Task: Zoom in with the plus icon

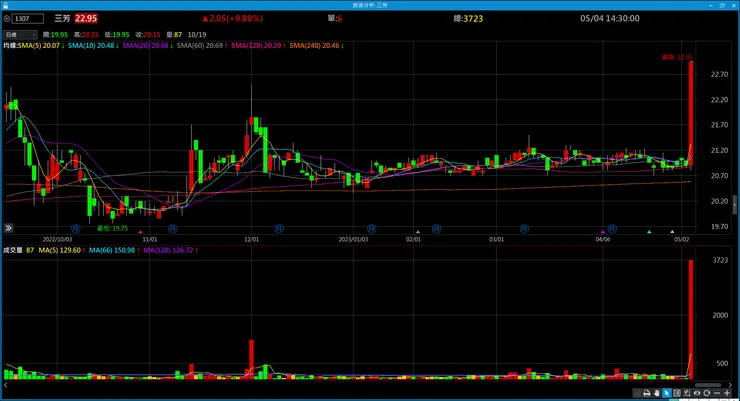Action: [x=727, y=393]
